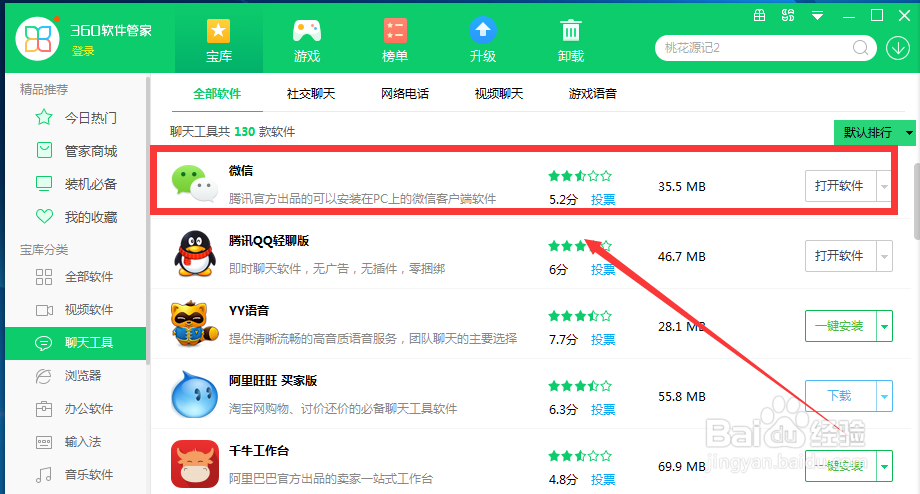The height and width of the screenshot is (494, 920).
Task: Click the 千牛工作台 app icon
Action: point(195,464)
